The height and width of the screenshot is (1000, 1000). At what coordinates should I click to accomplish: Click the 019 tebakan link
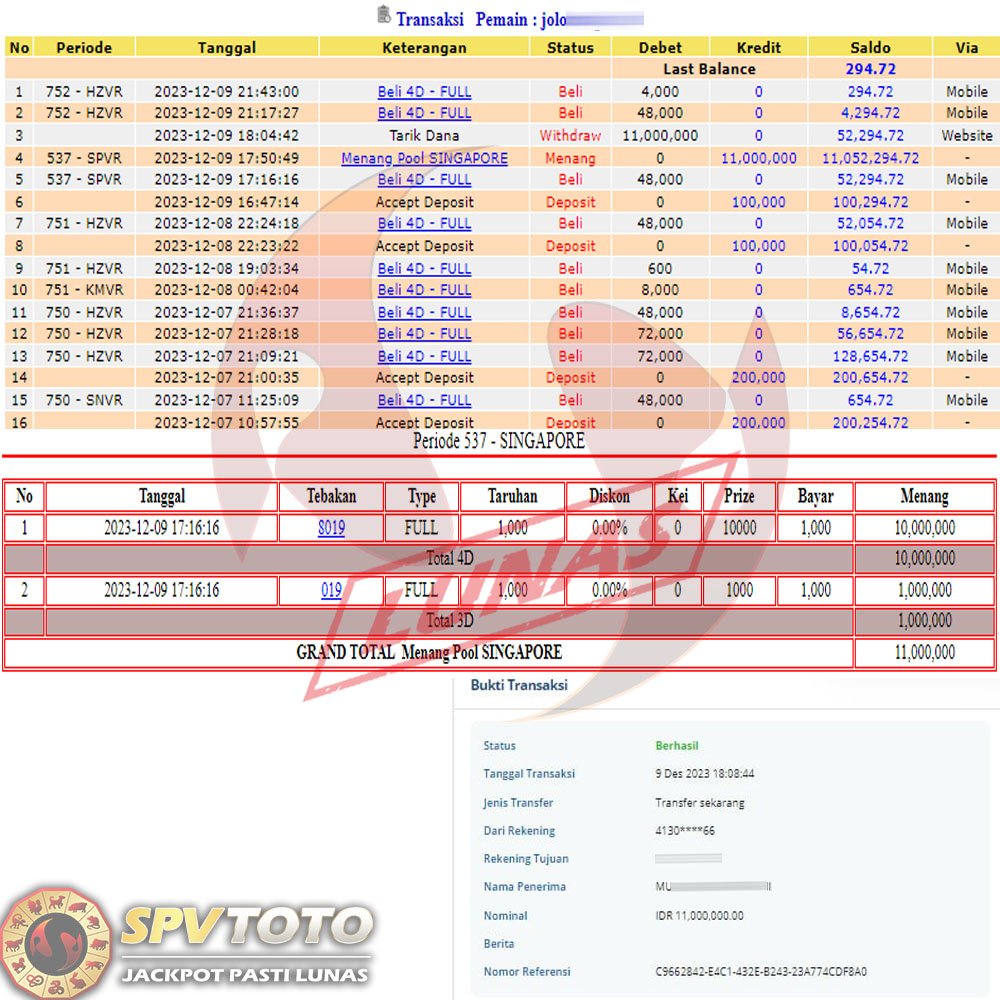pos(331,590)
